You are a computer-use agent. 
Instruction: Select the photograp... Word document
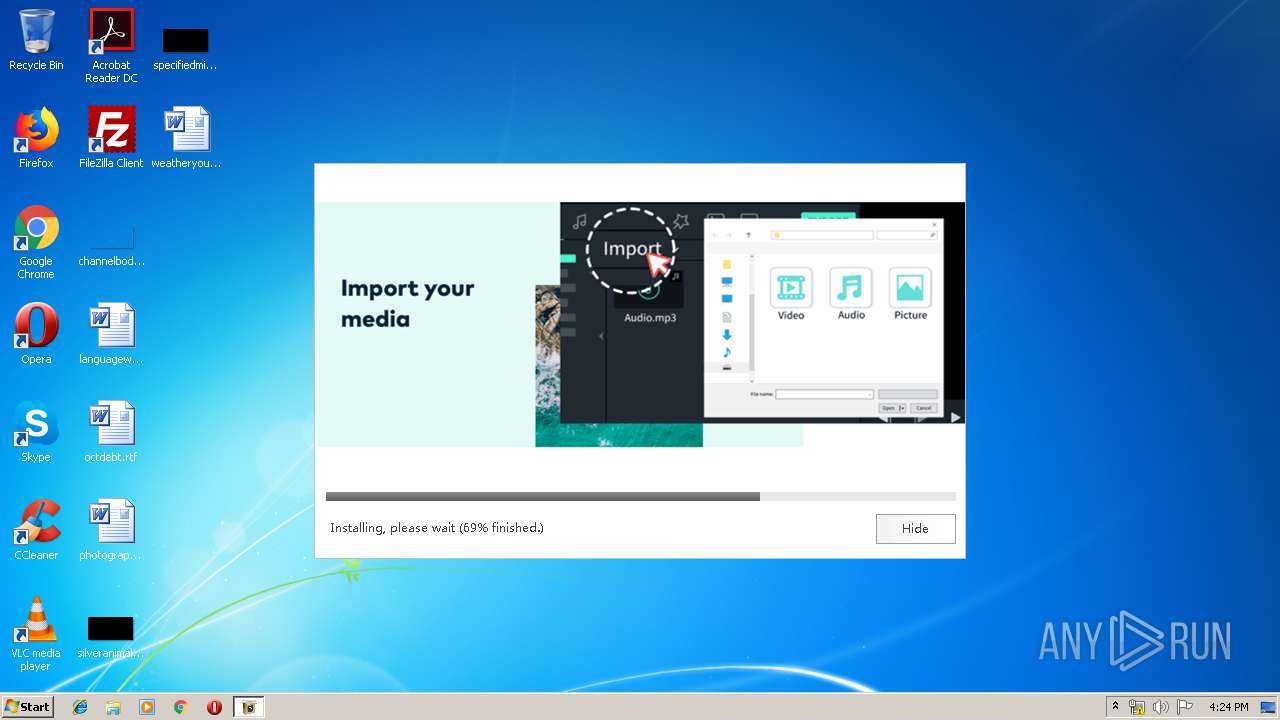(111, 530)
